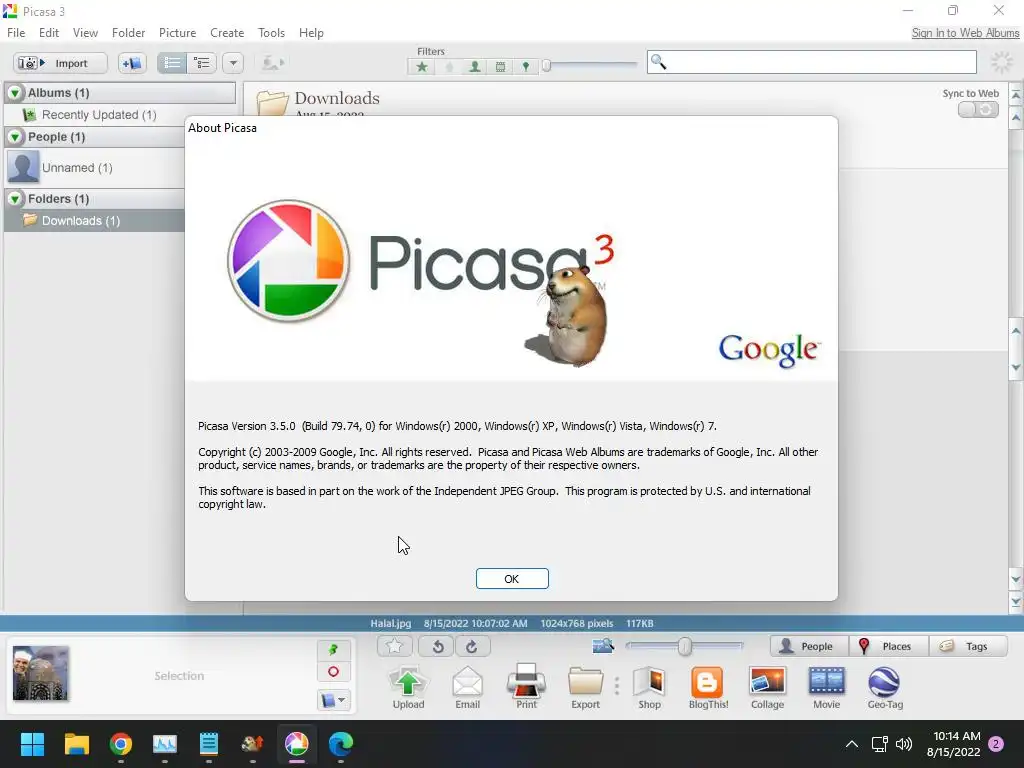Screen dimensions: 1024x768
Task: Toggle faces filter icon
Action: [x=475, y=67]
